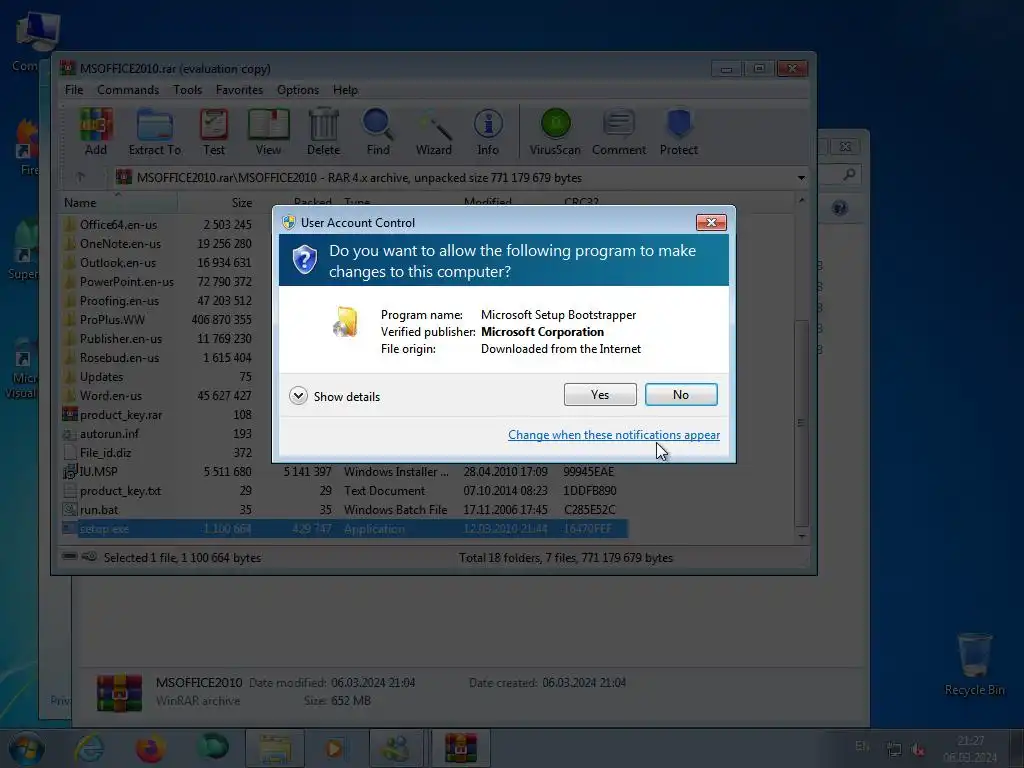Open the Commands menu in WinRAR
Screen dimensions: 1024x768
coord(128,90)
